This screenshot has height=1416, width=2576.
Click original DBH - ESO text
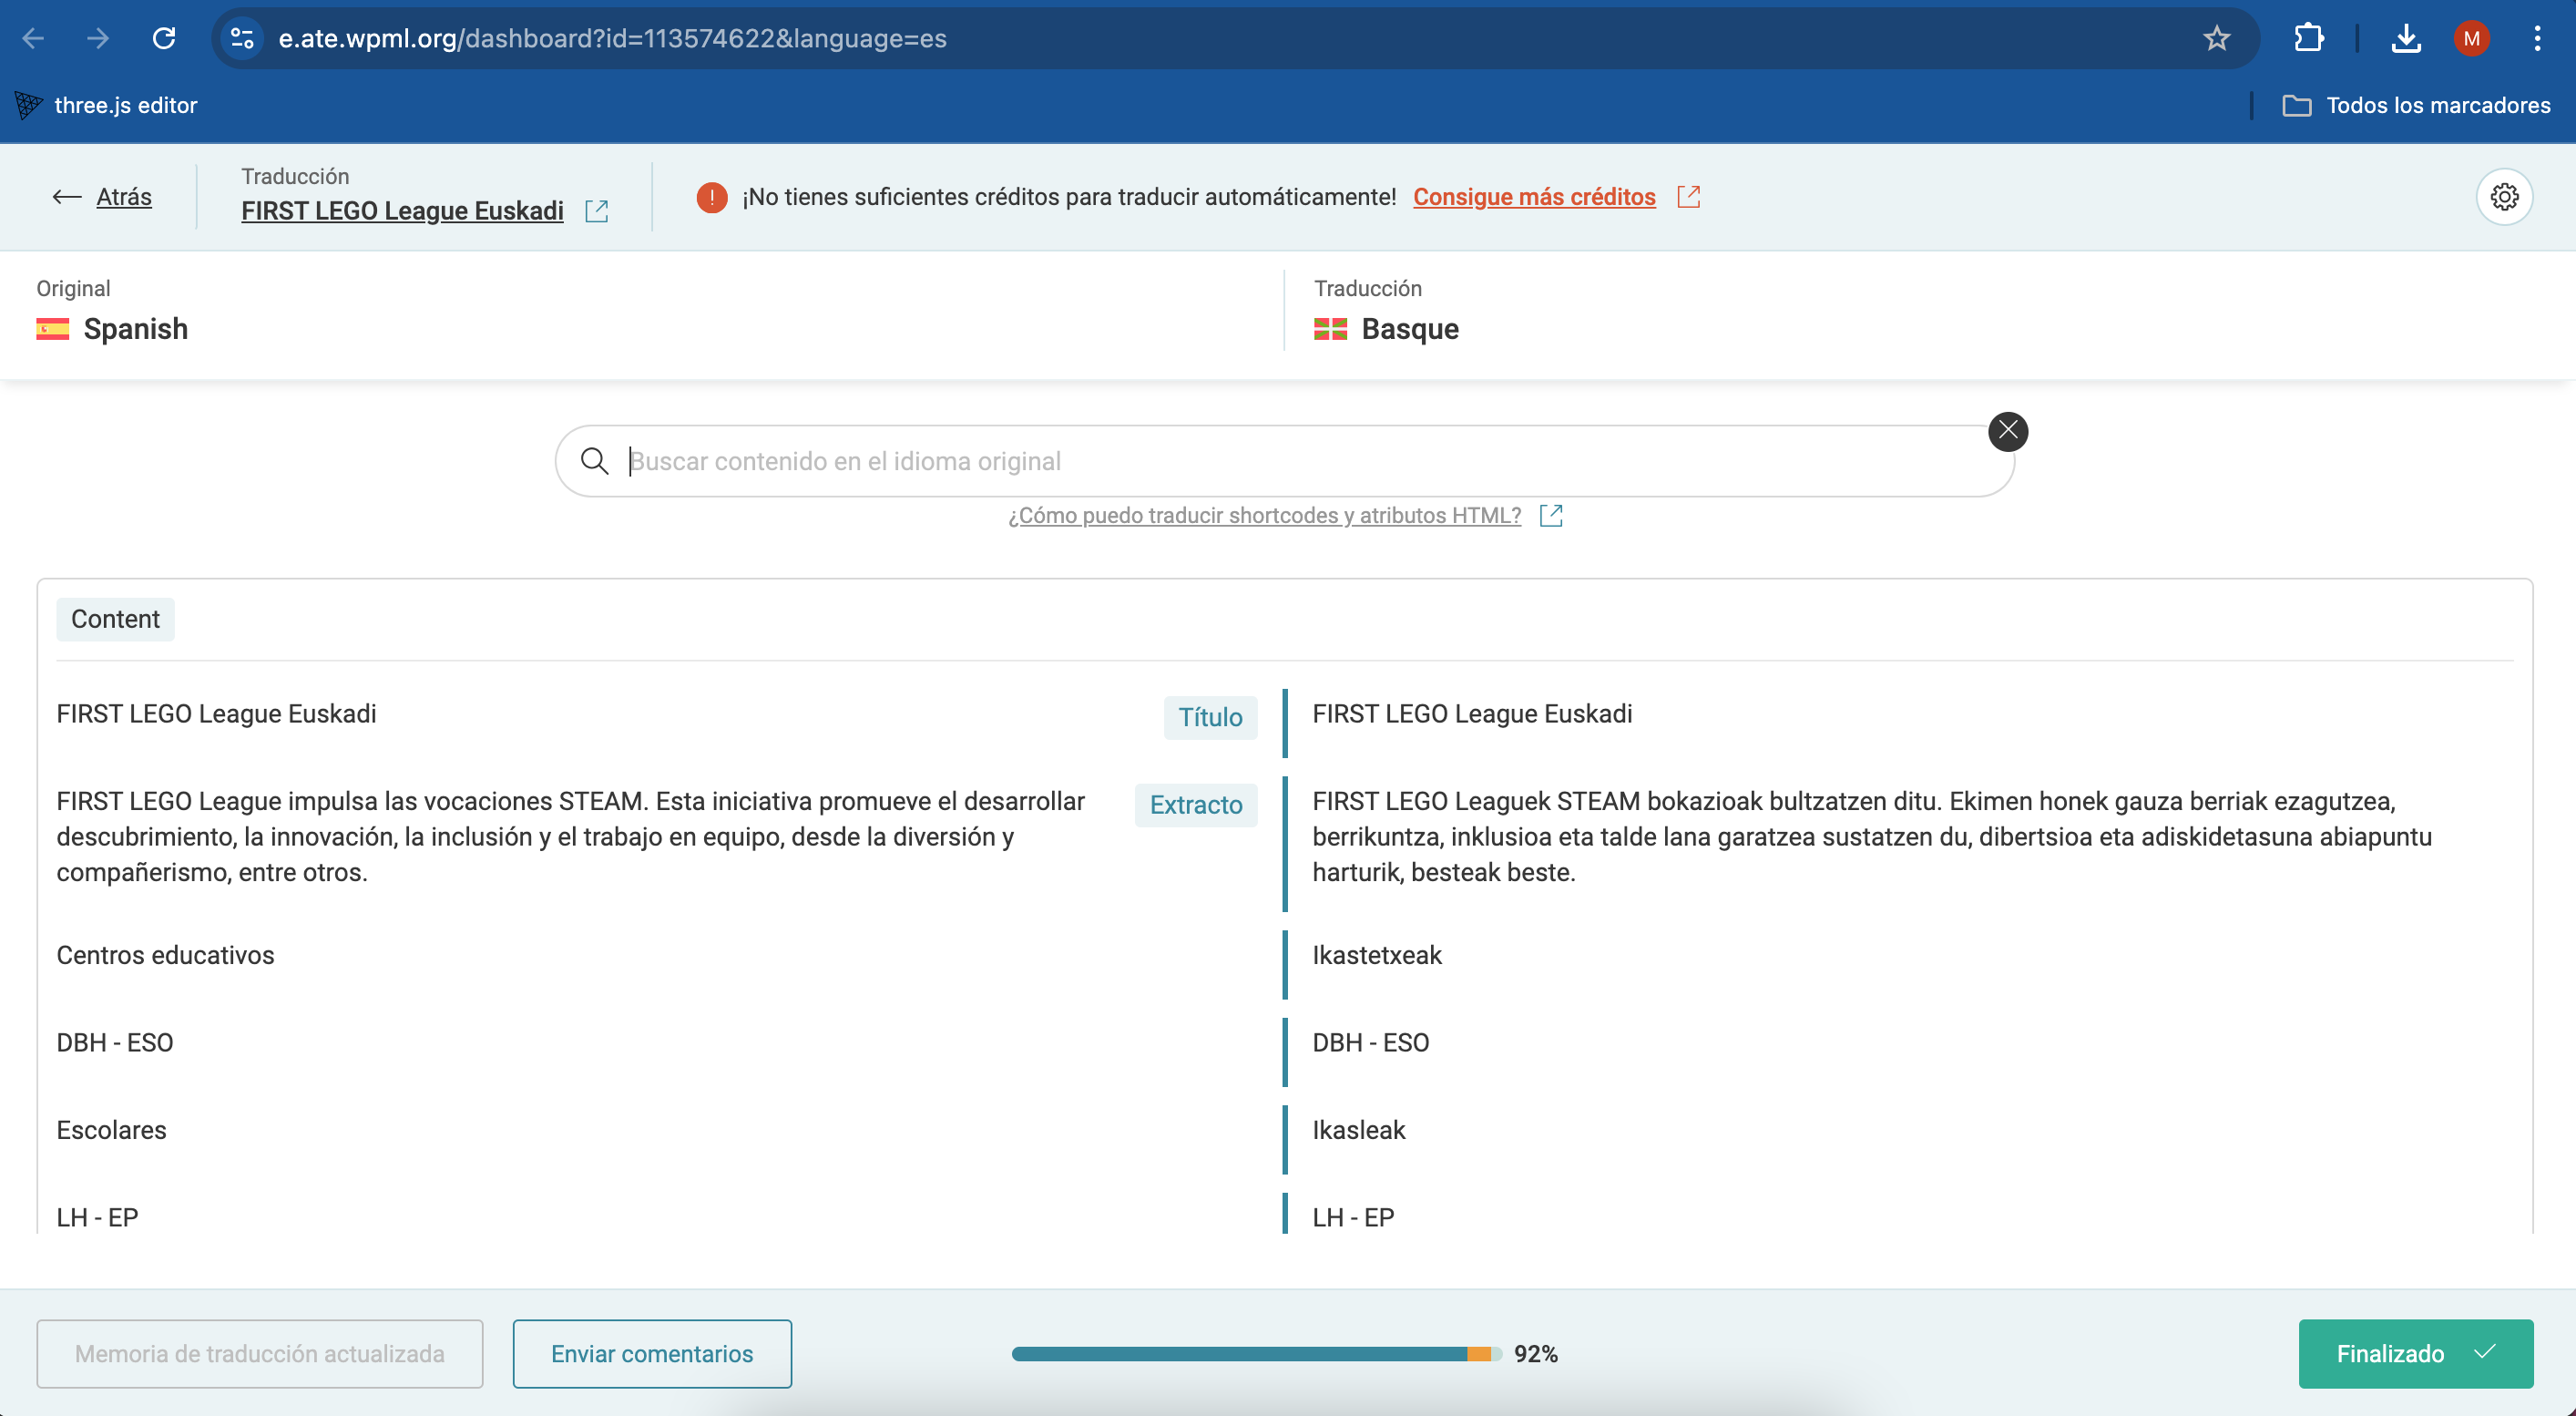pos(115,1042)
